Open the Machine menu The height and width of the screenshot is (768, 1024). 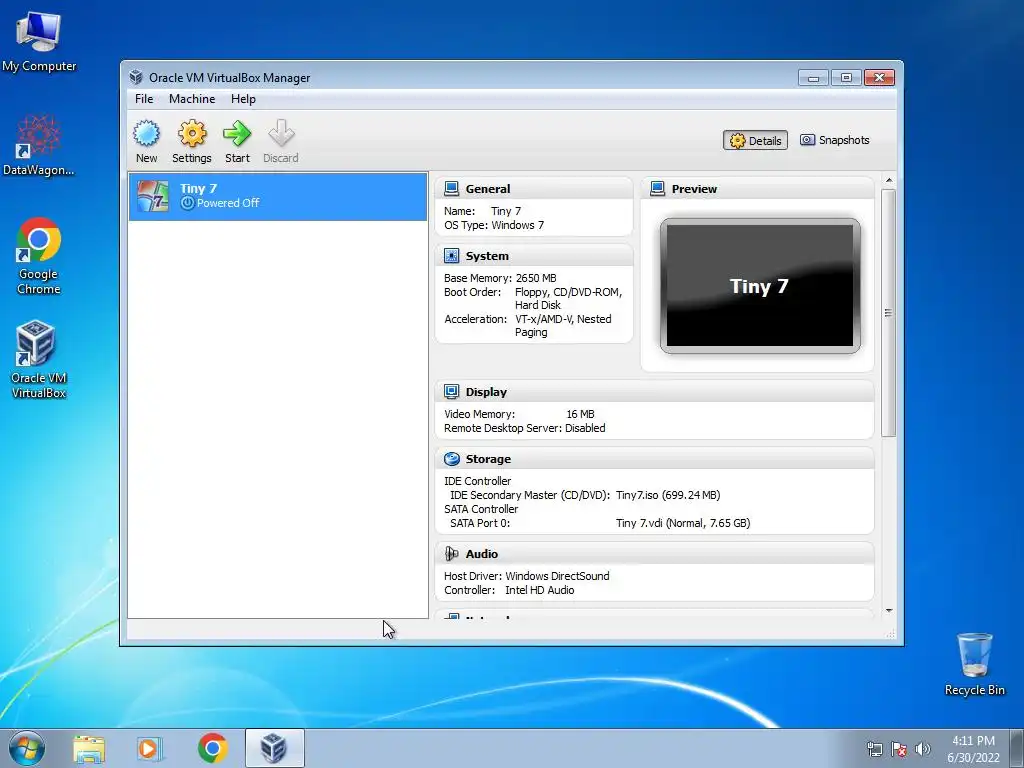coord(192,99)
